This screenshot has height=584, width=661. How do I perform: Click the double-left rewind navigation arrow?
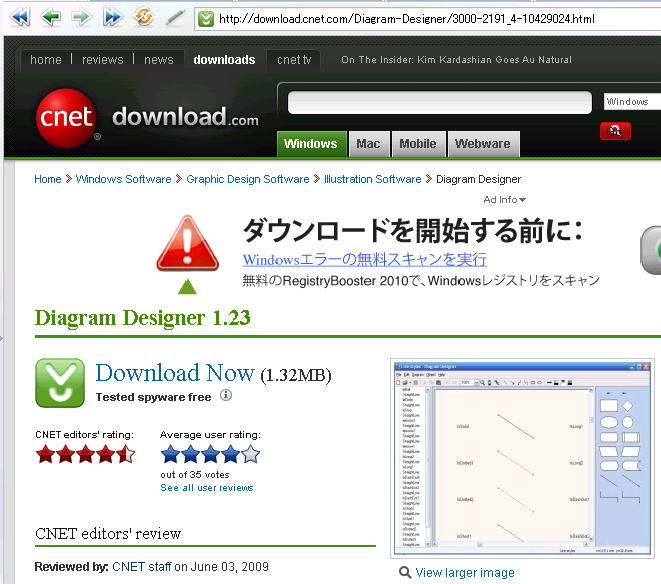[x=20, y=17]
